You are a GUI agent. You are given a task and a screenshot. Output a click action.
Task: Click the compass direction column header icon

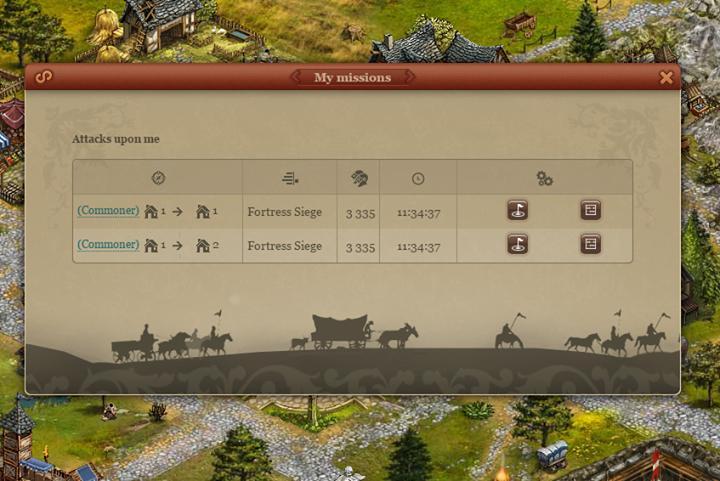pyautogui.click(x=158, y=178)
